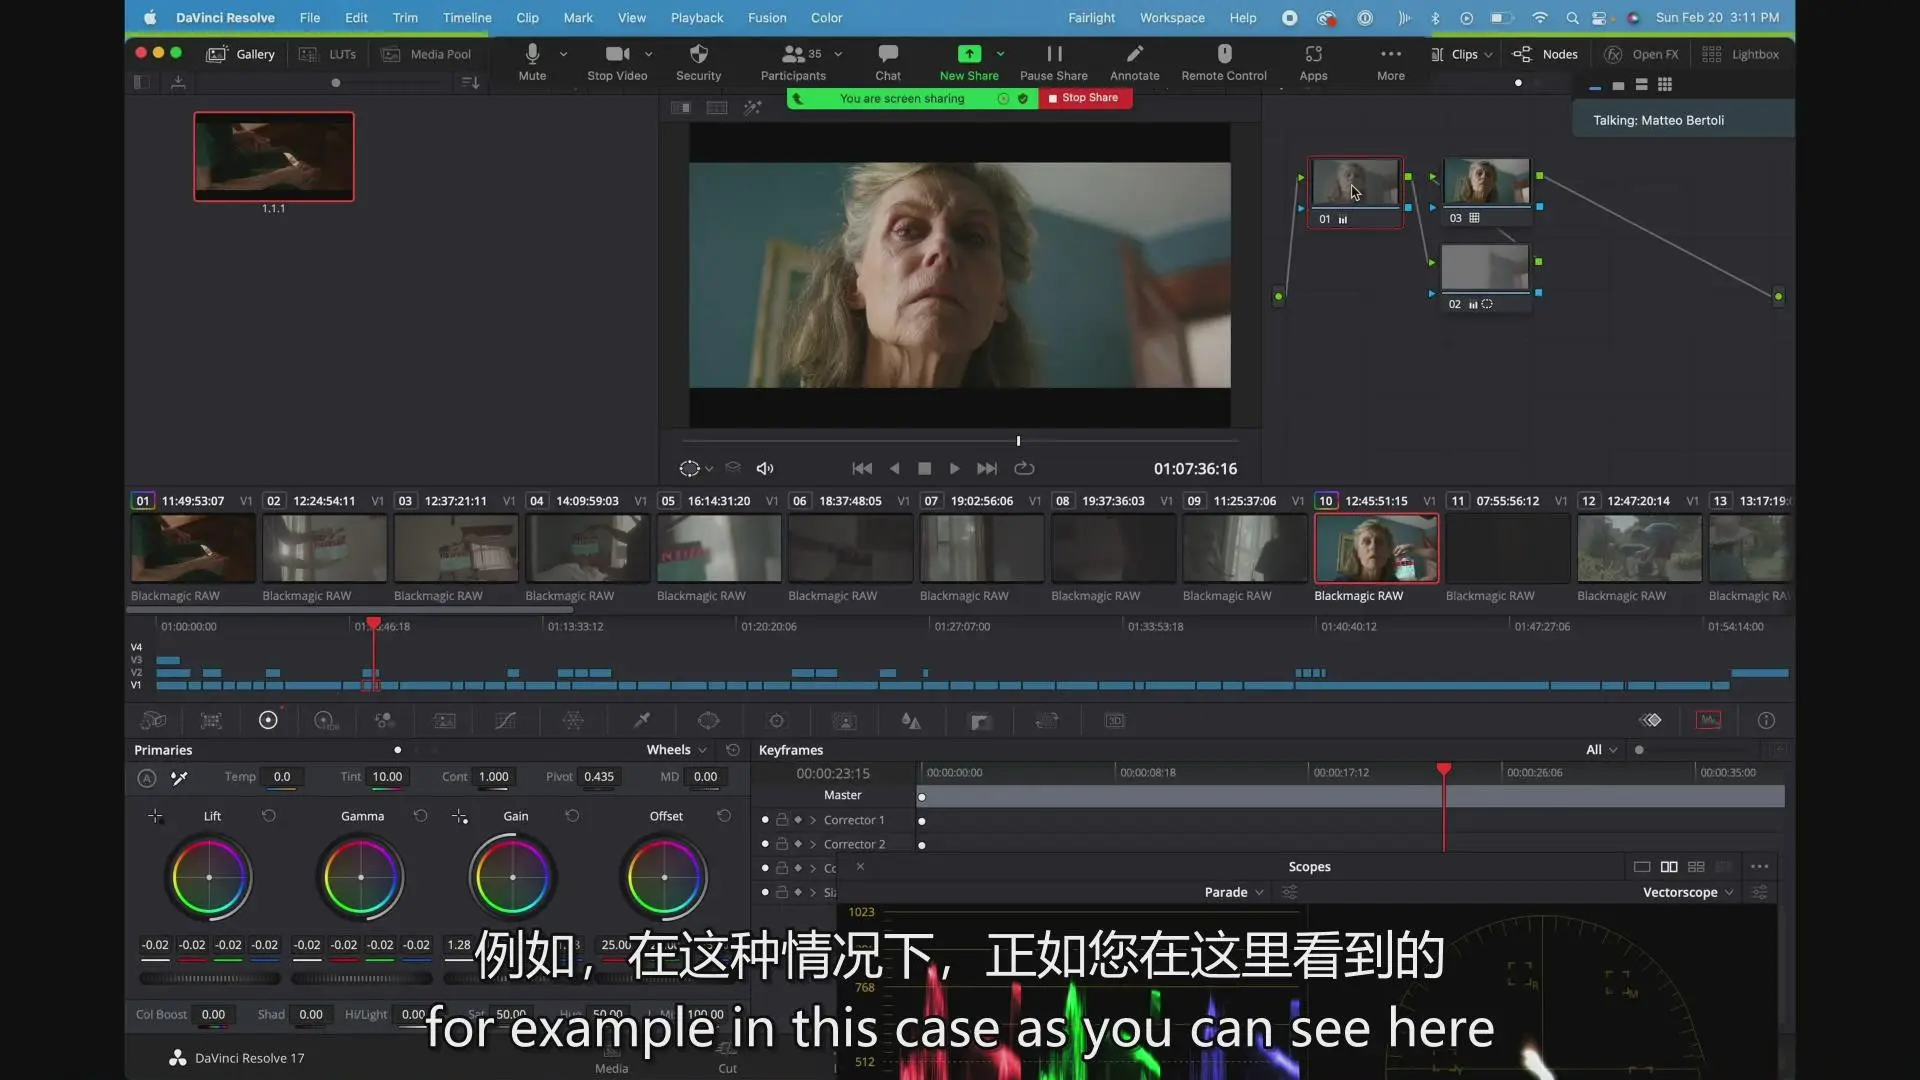The width and height of the screenshot is (1920, 1080).
Task: Open the LUTs panel
Action: [x=328, y=54]
